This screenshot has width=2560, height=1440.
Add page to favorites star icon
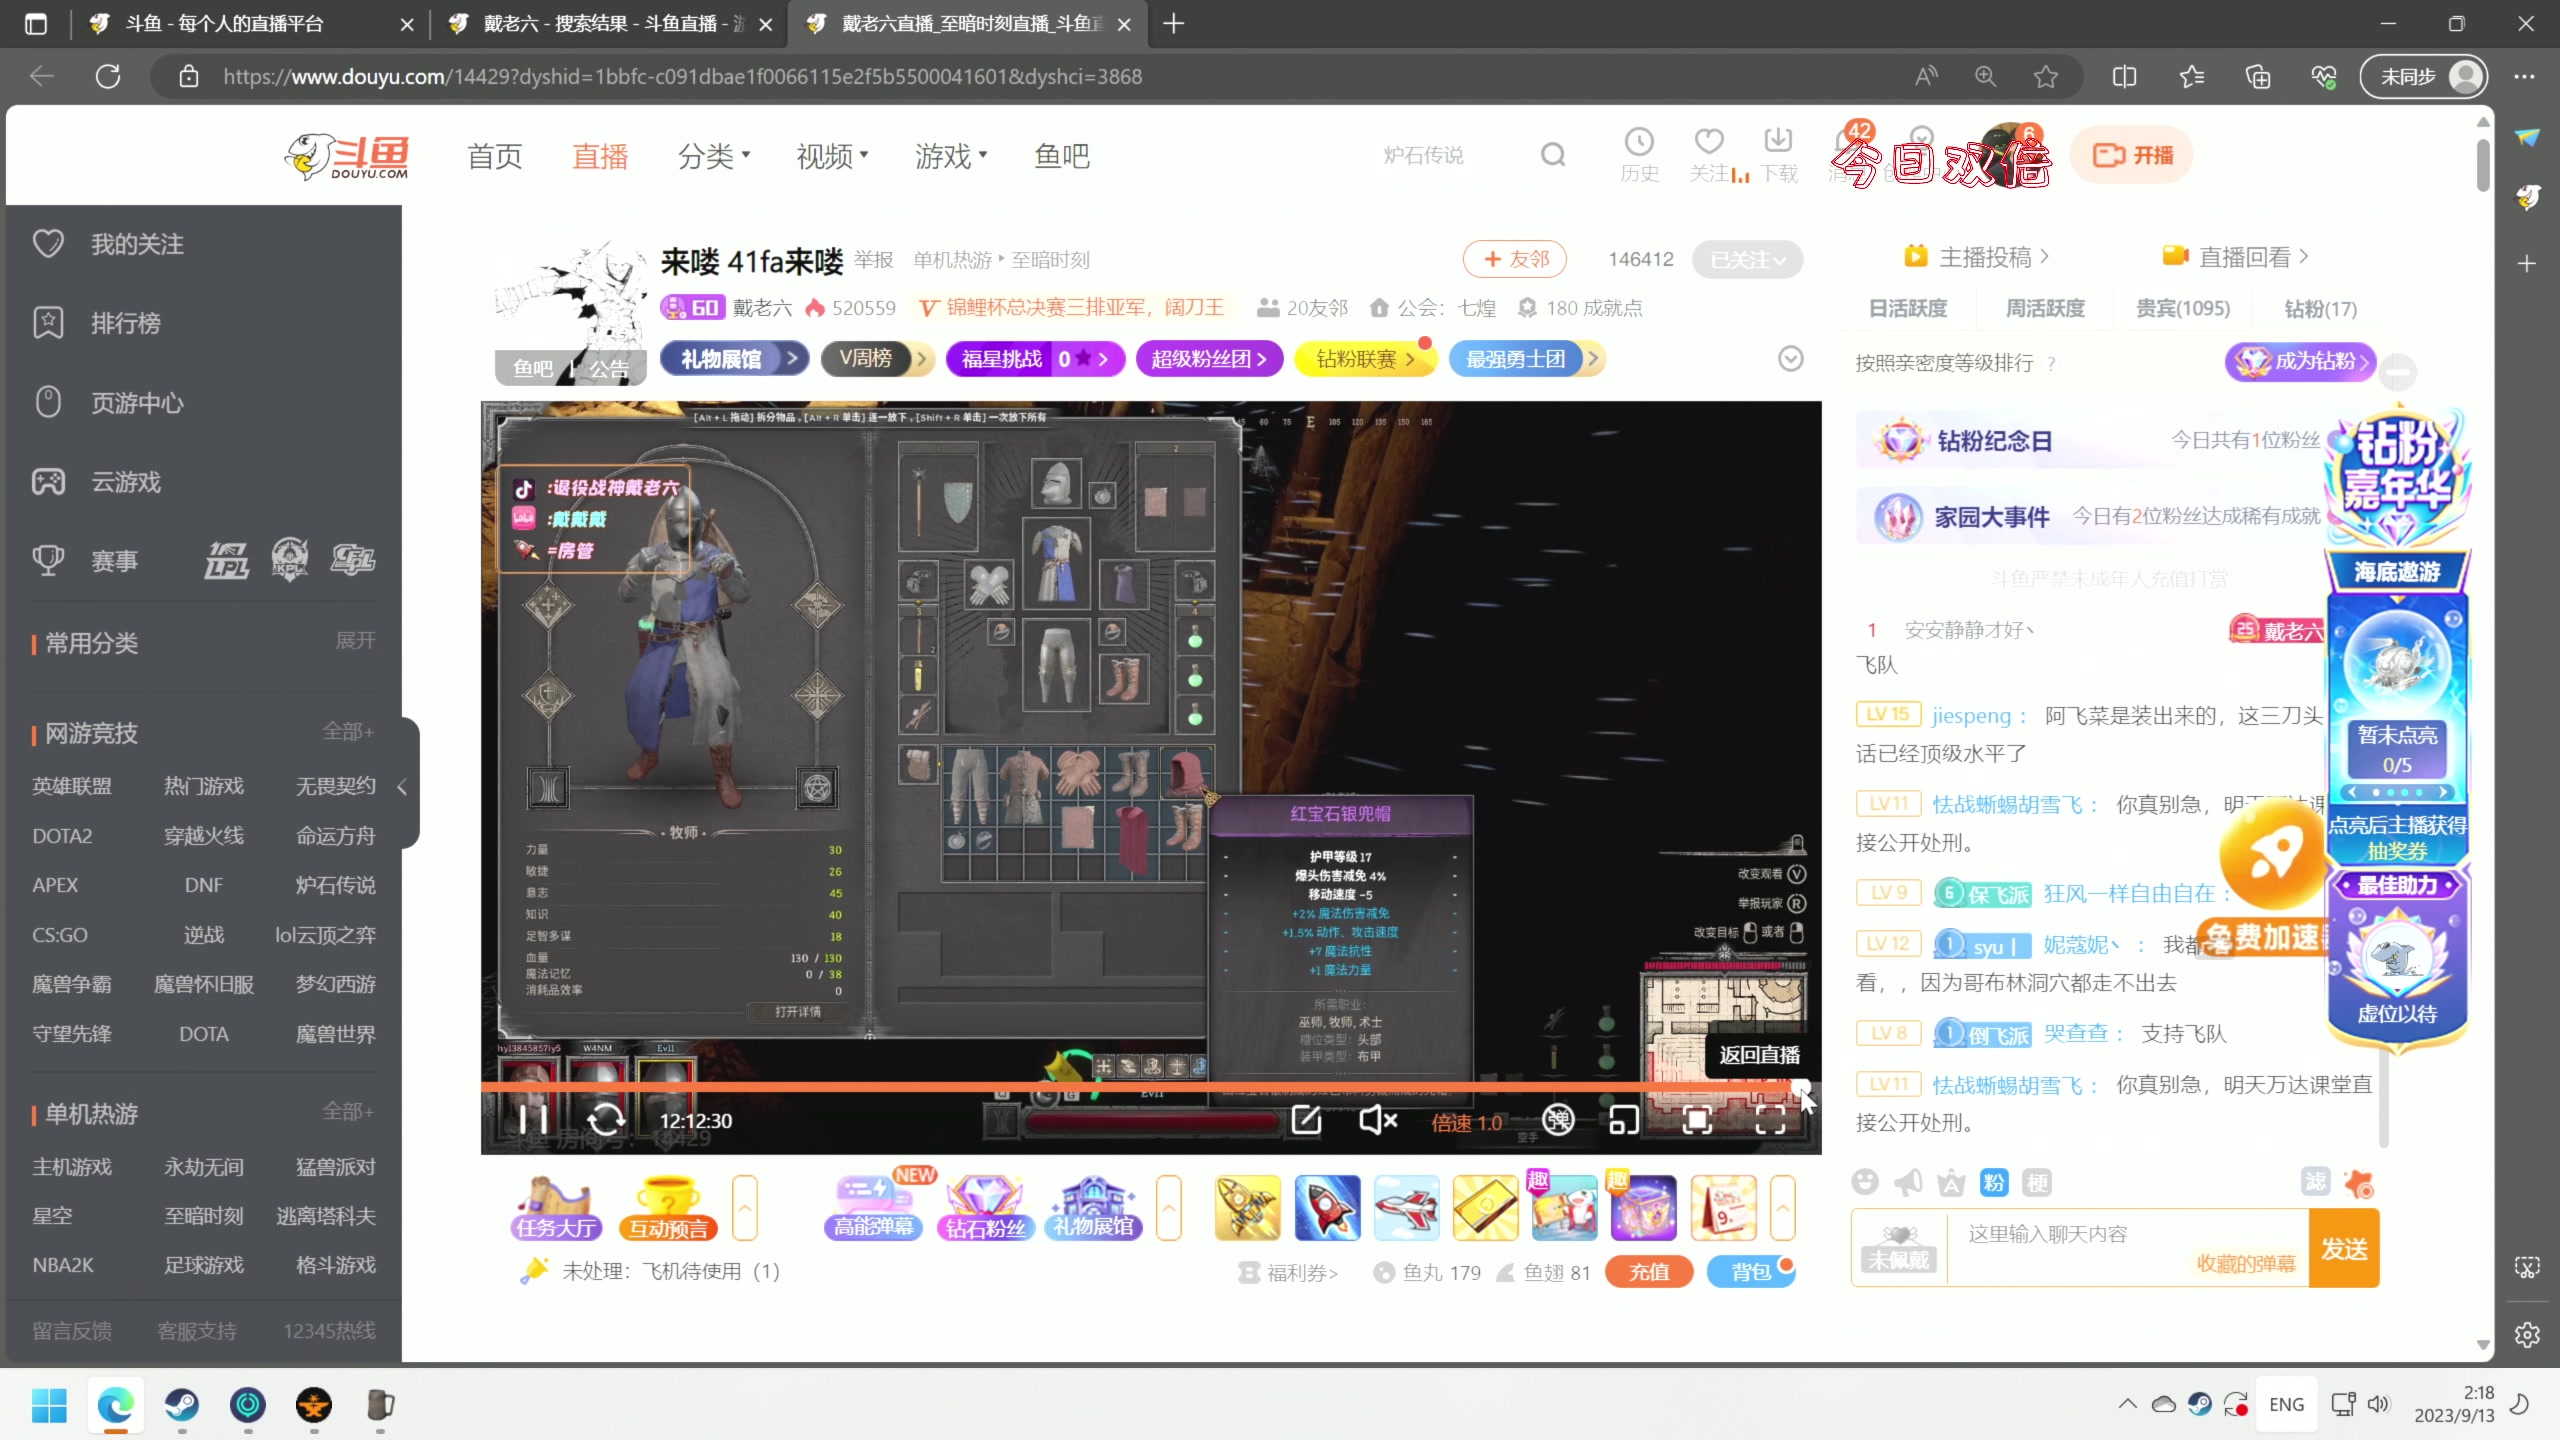pos(2046,77)
